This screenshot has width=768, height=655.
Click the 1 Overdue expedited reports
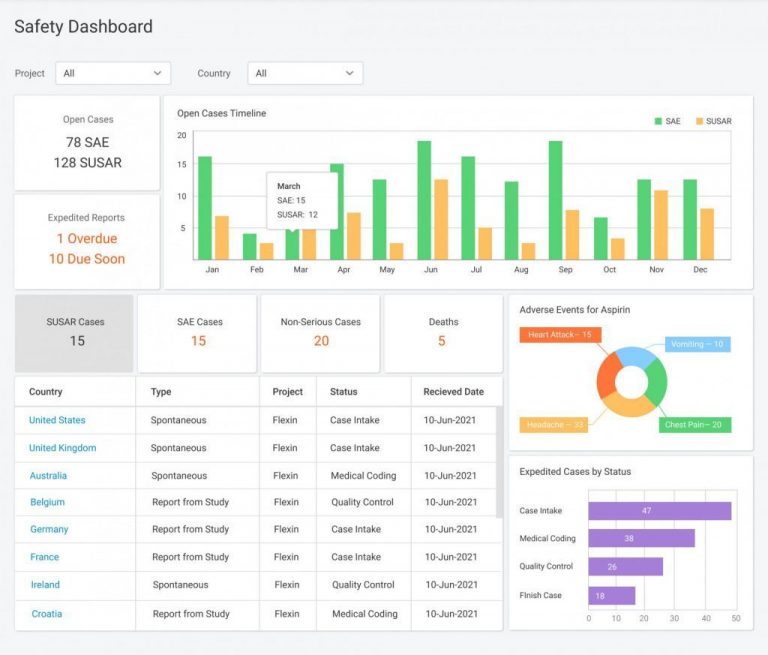click(87, 239)
